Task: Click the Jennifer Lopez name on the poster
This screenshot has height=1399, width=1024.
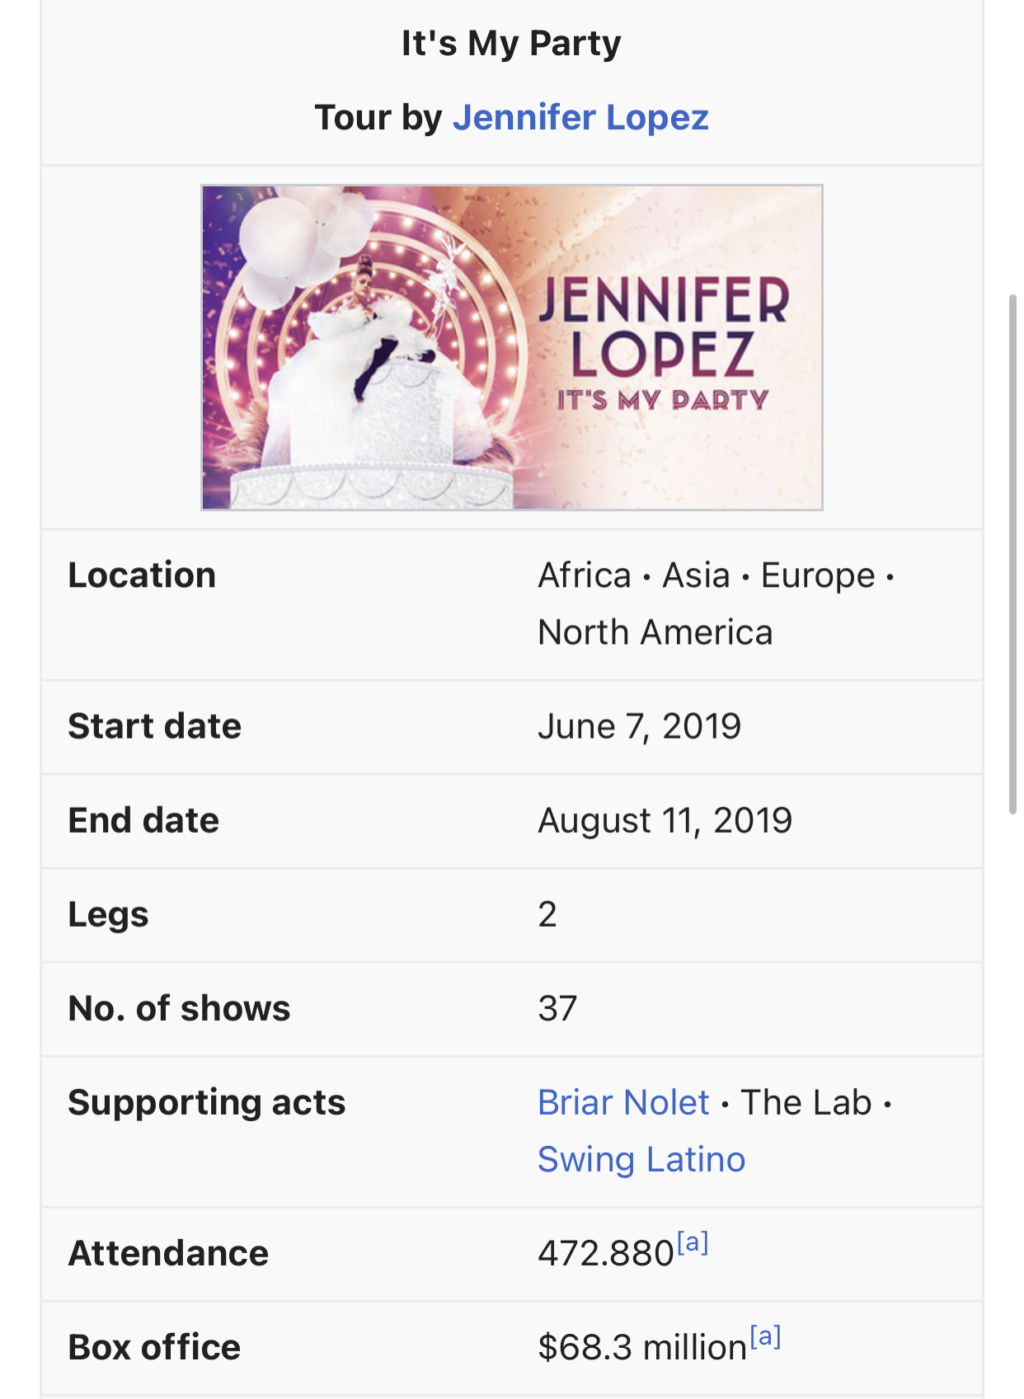Action: point(663,327)
